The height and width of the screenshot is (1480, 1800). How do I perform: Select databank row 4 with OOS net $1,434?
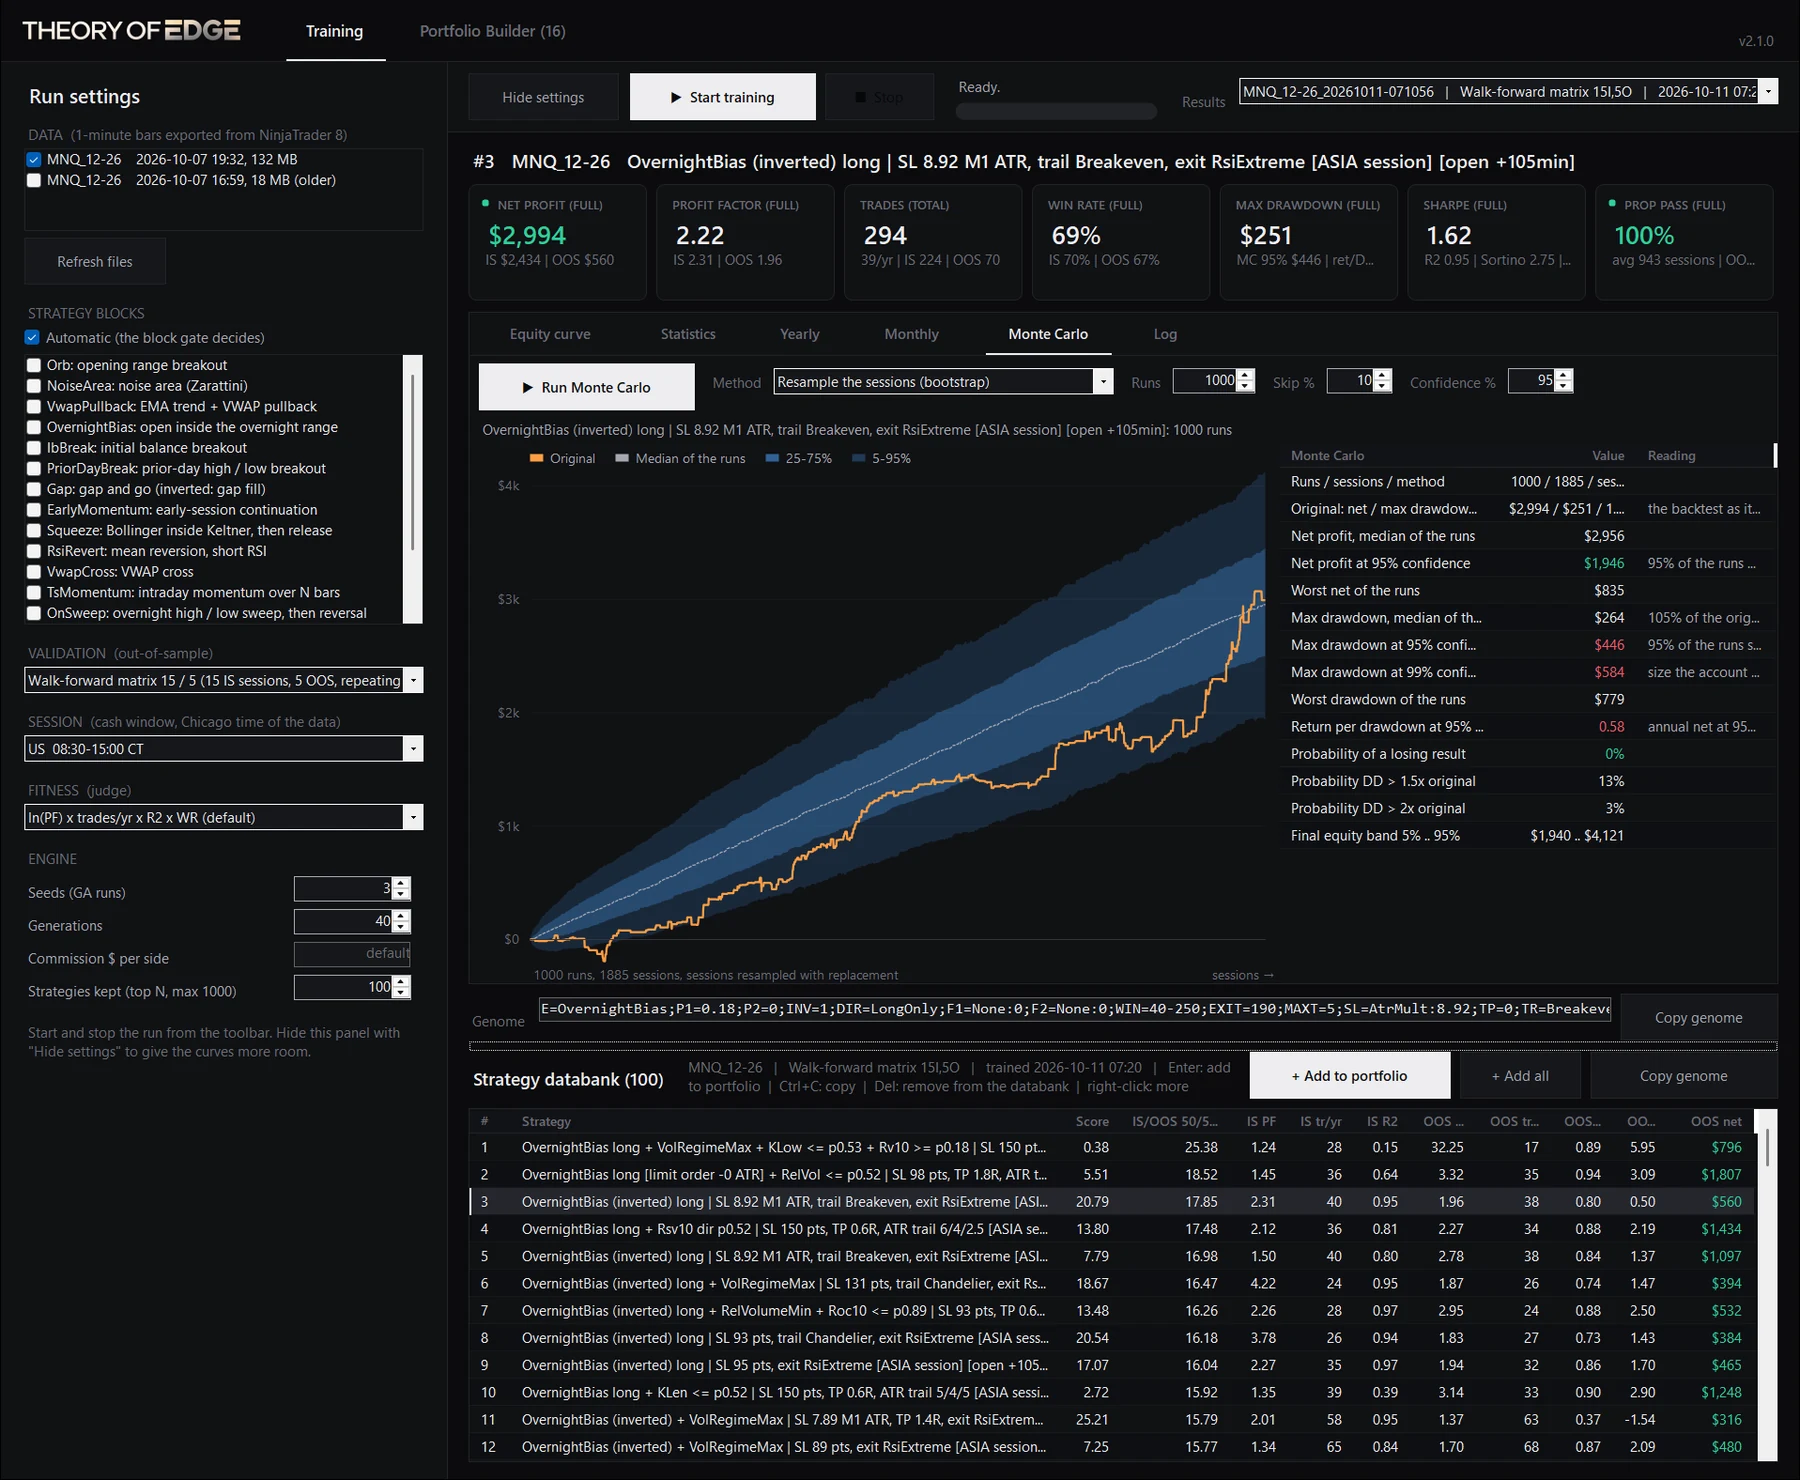(1111, 1229)
